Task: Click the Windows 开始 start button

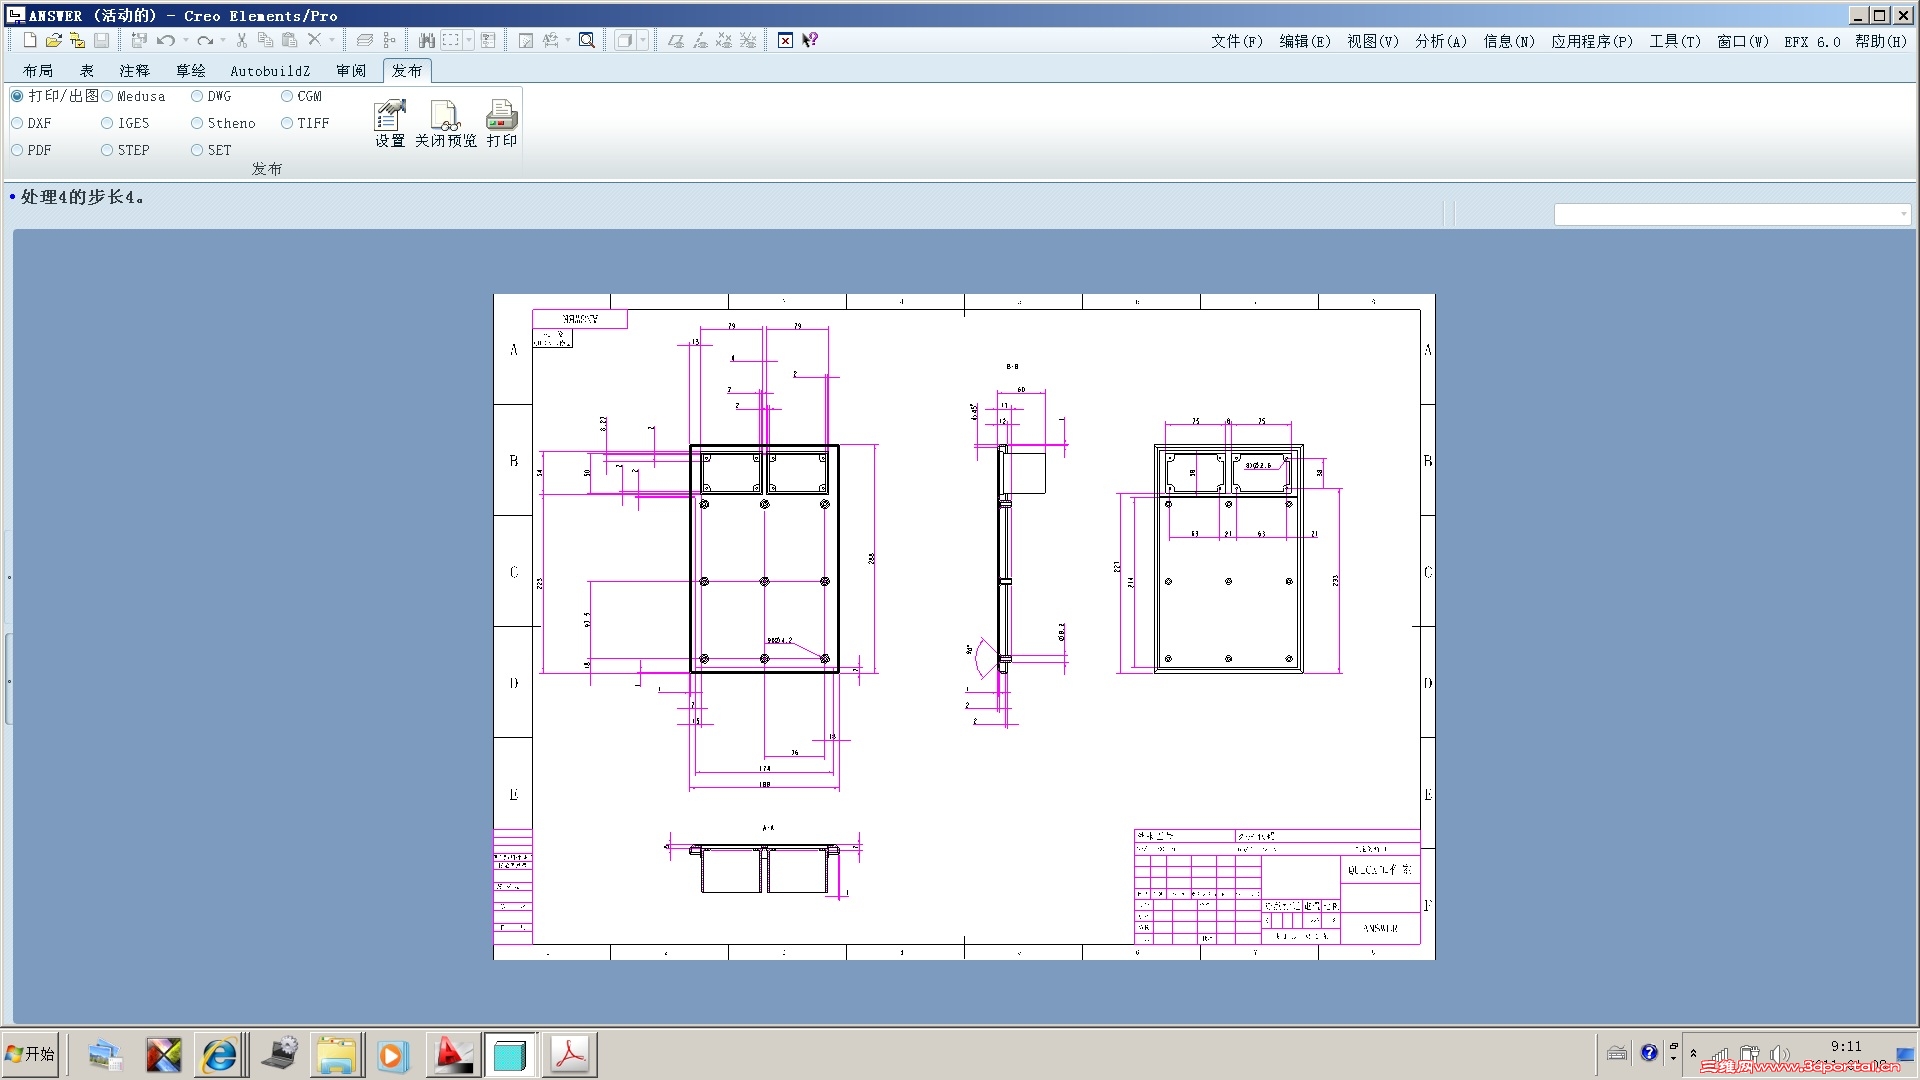Action: 30,1054
